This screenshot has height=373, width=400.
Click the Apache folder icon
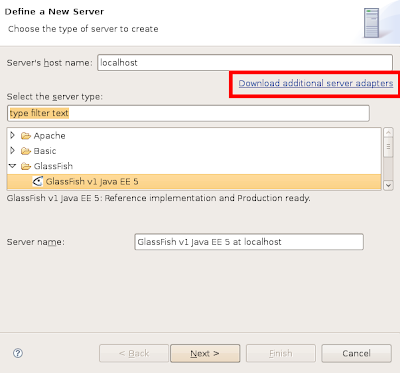click(26, 136)
